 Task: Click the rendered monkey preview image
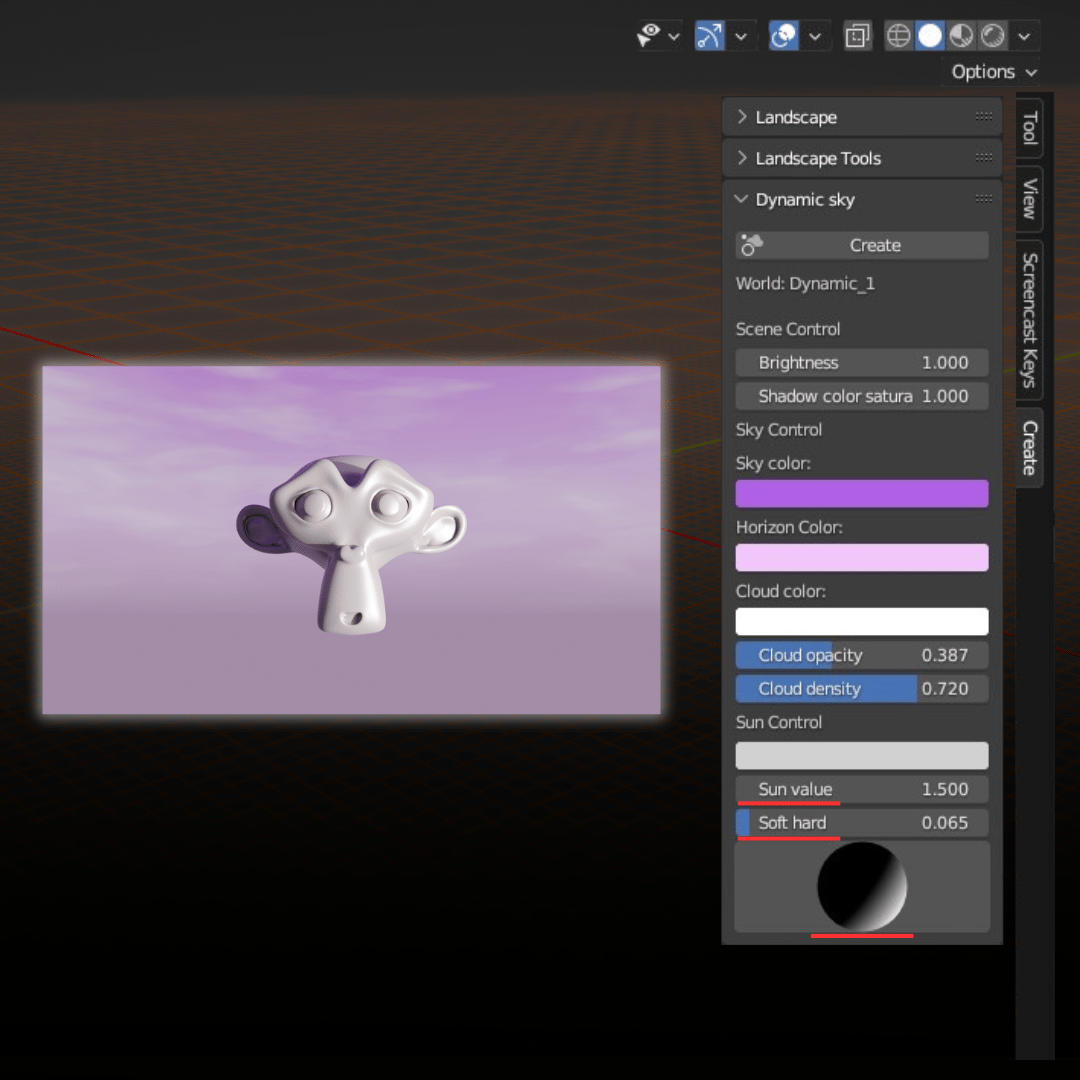pos(351,540)
